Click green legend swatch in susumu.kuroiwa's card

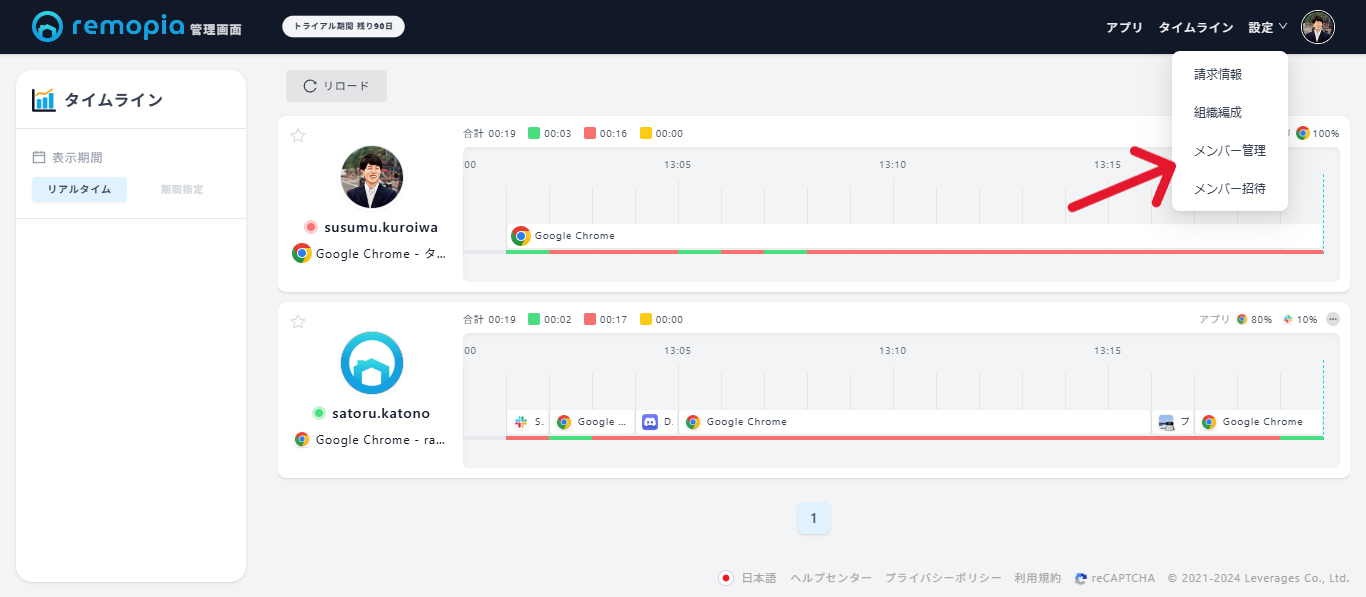tap(534, 133)
